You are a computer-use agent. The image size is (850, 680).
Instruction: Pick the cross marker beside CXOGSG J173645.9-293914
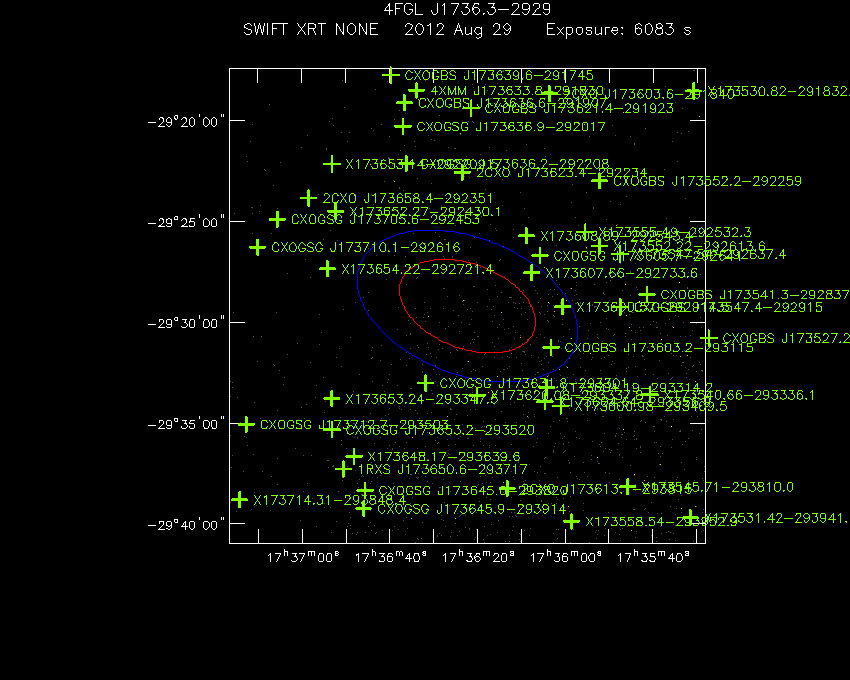(363, 509)
